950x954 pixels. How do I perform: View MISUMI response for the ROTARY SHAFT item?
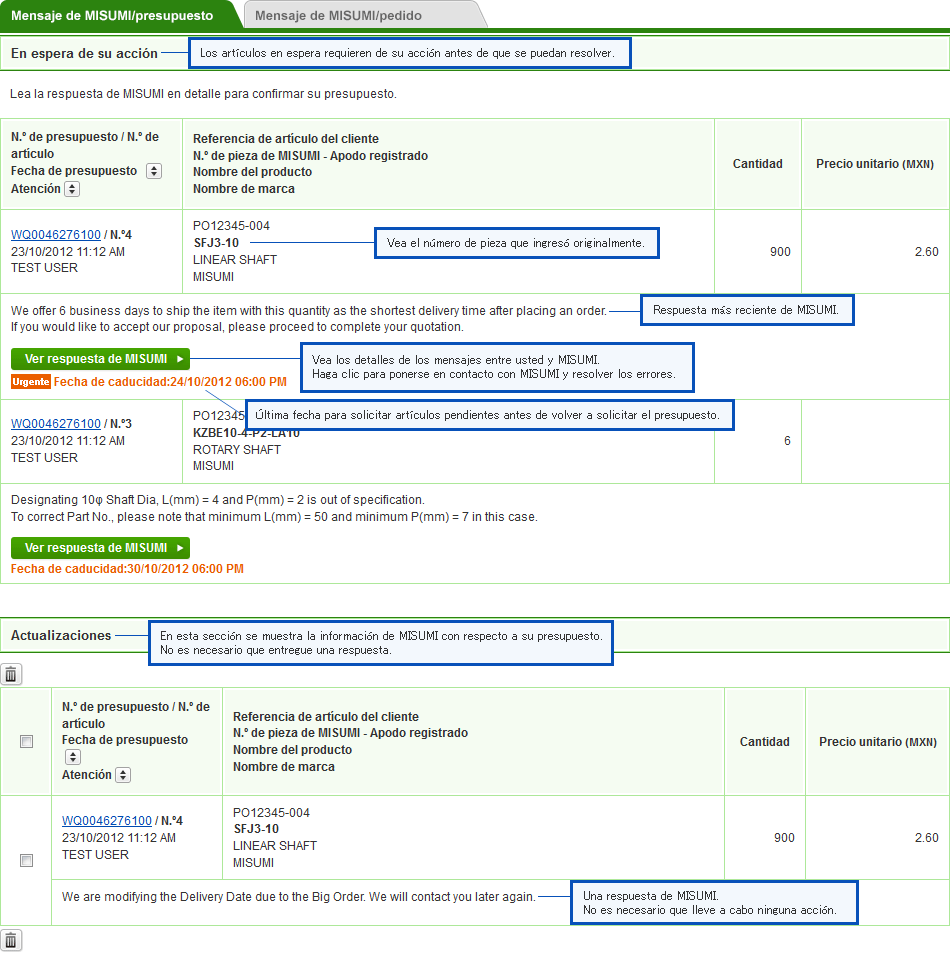(x=100, y=548)
